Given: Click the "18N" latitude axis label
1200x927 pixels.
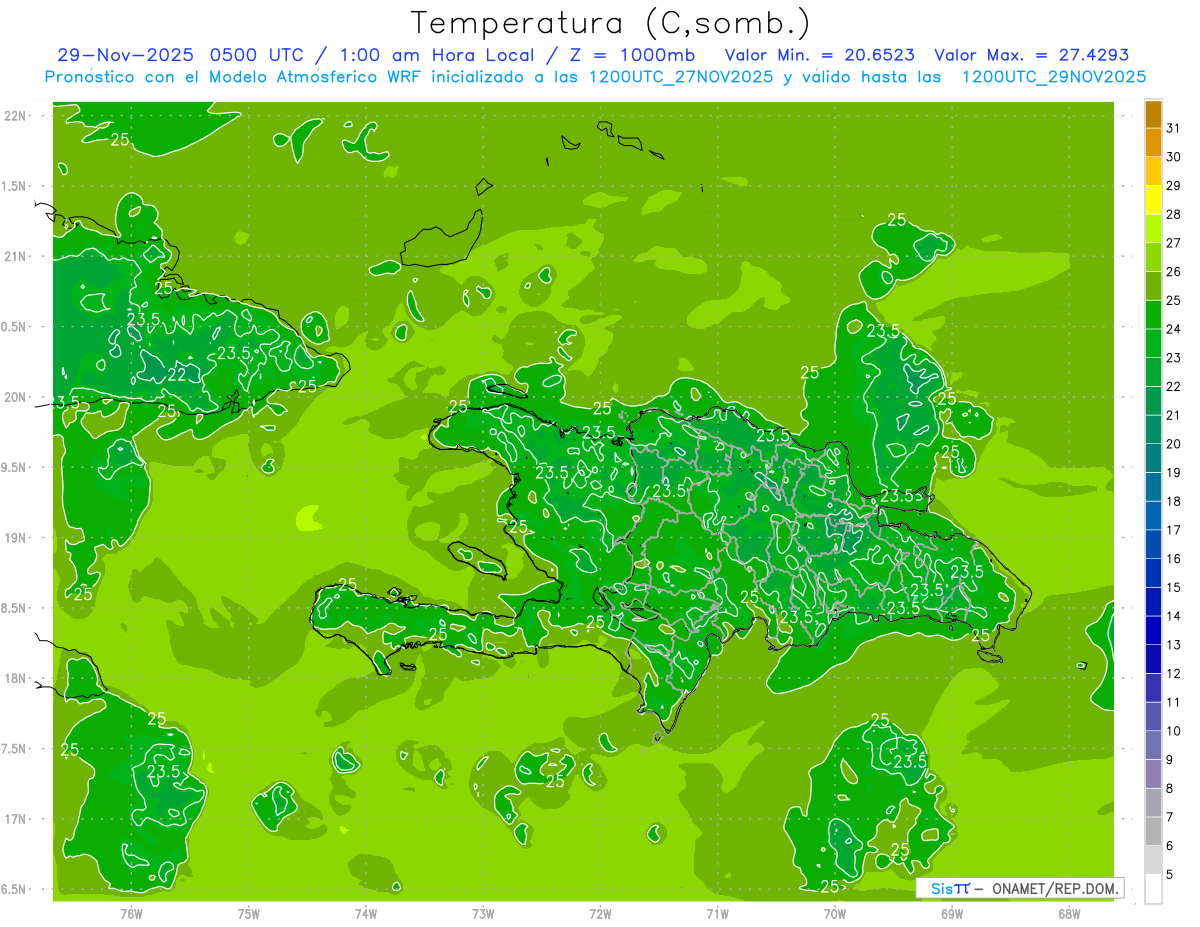Looking at the screenshot, I should 16,678.
